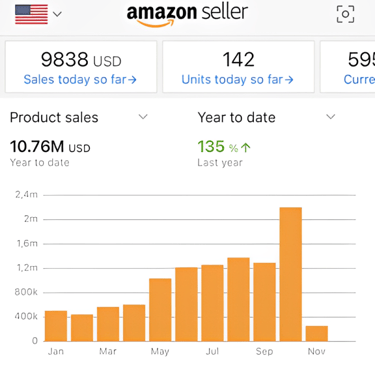375x371 pixels.
Task: Select the September sales bar
Action: click(265, 302)
